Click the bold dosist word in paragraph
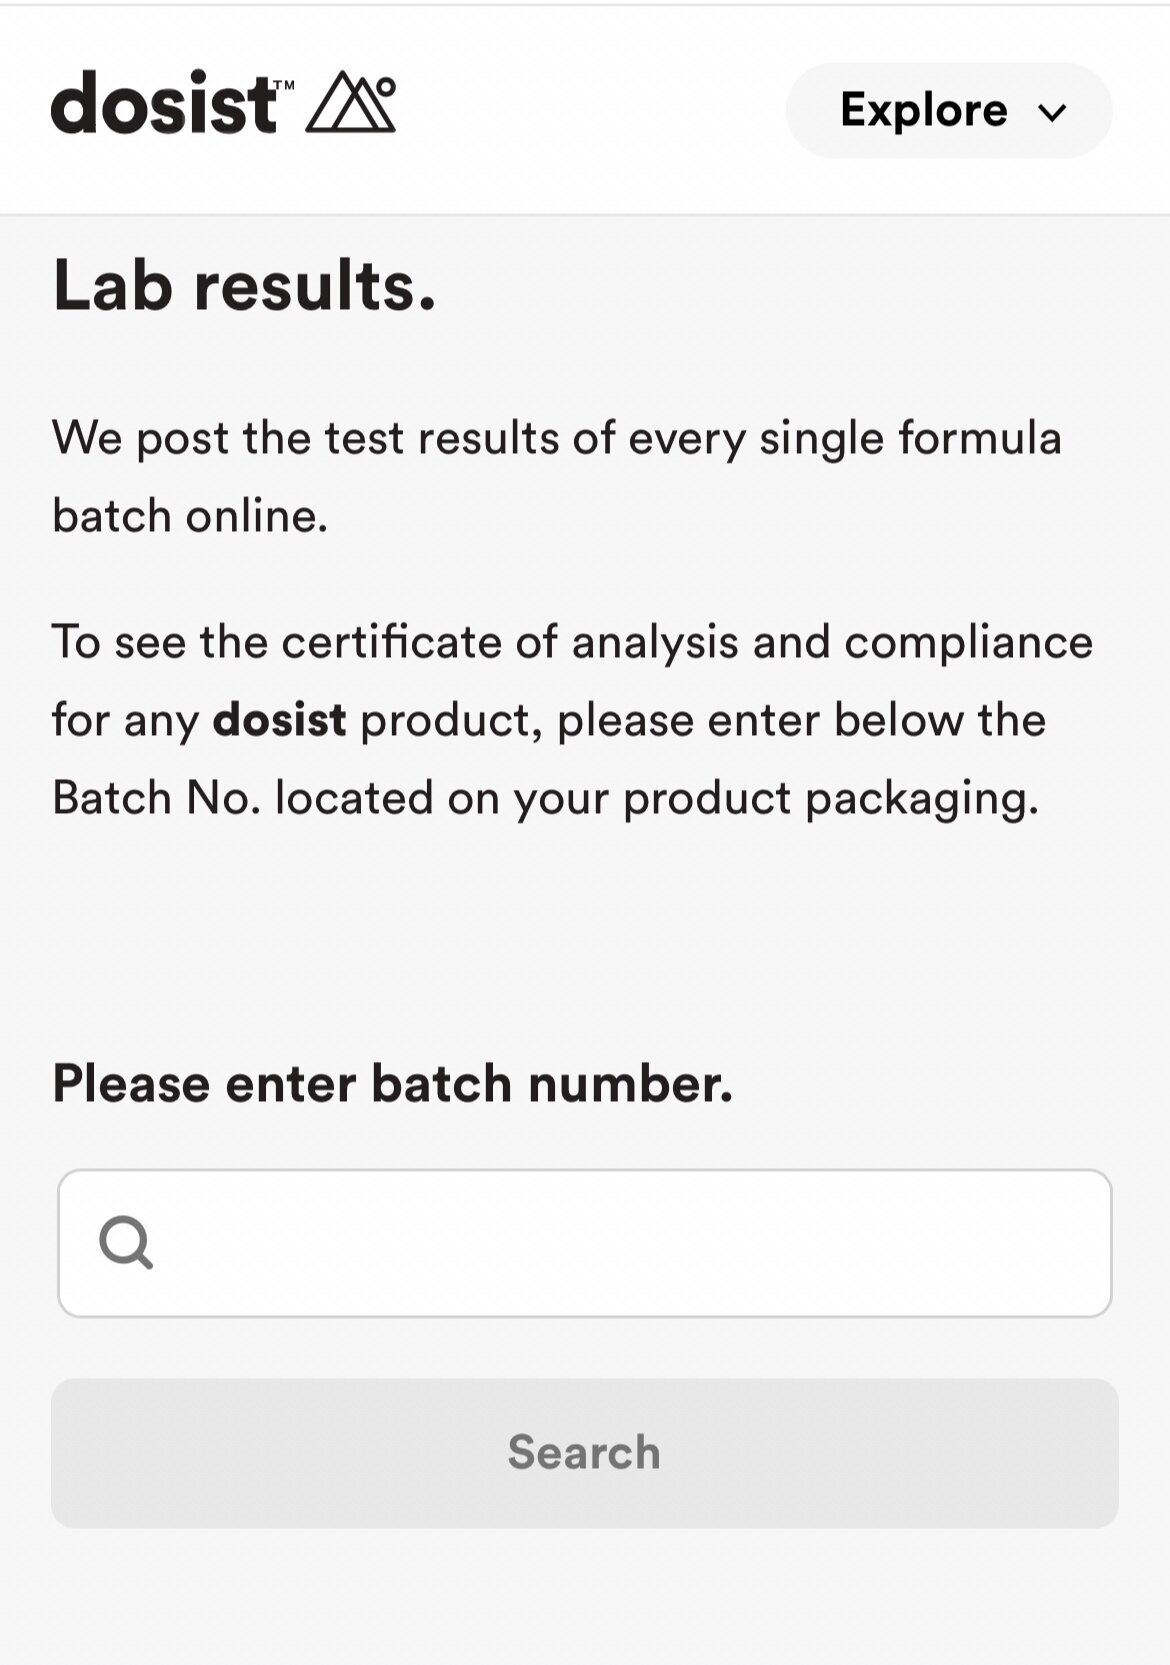 point(280,720)
